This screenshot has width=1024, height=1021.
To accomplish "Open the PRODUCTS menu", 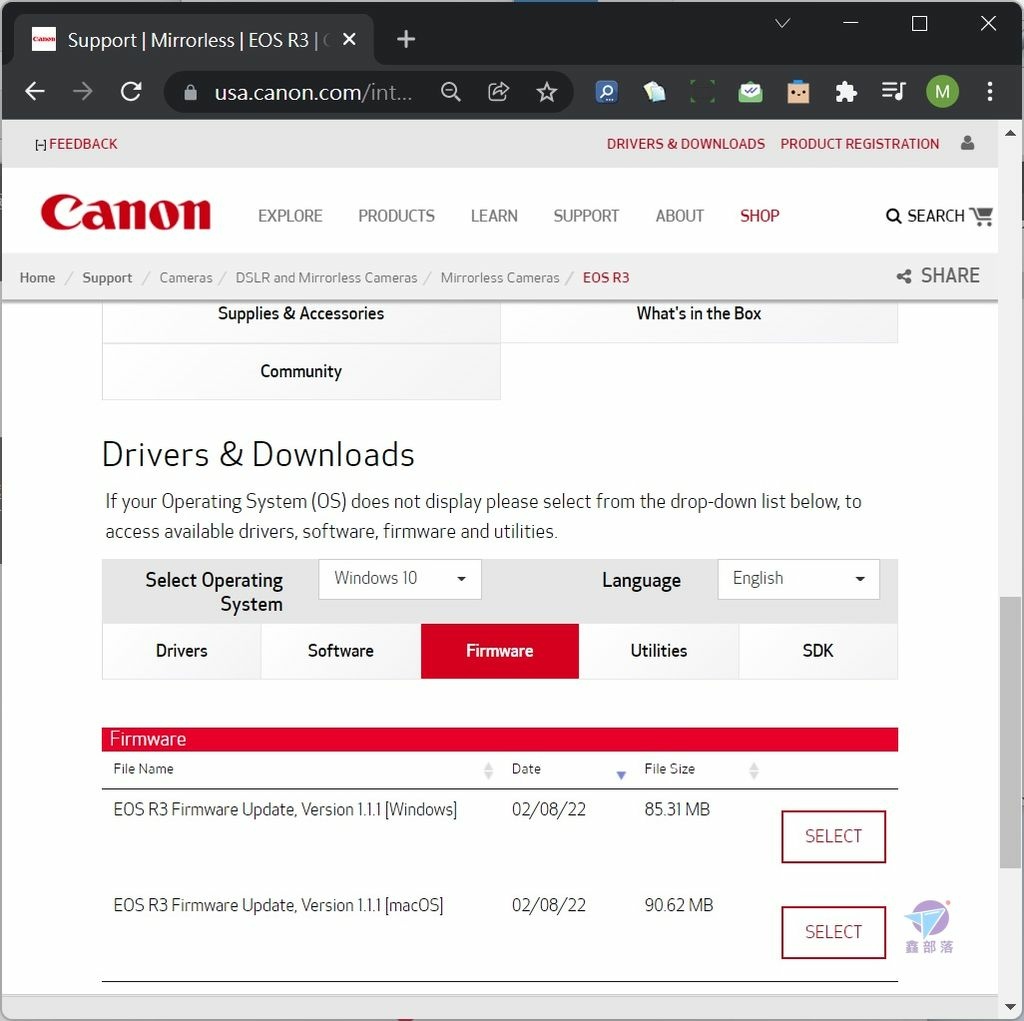I will tap(396, 216).
